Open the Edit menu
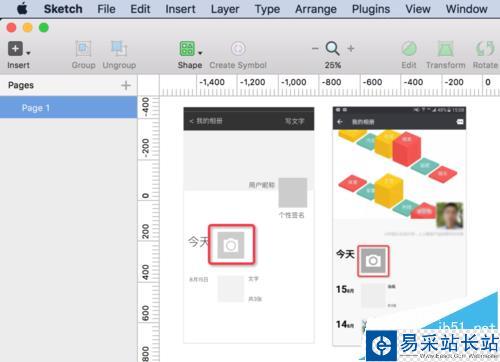 click(140, 9)
